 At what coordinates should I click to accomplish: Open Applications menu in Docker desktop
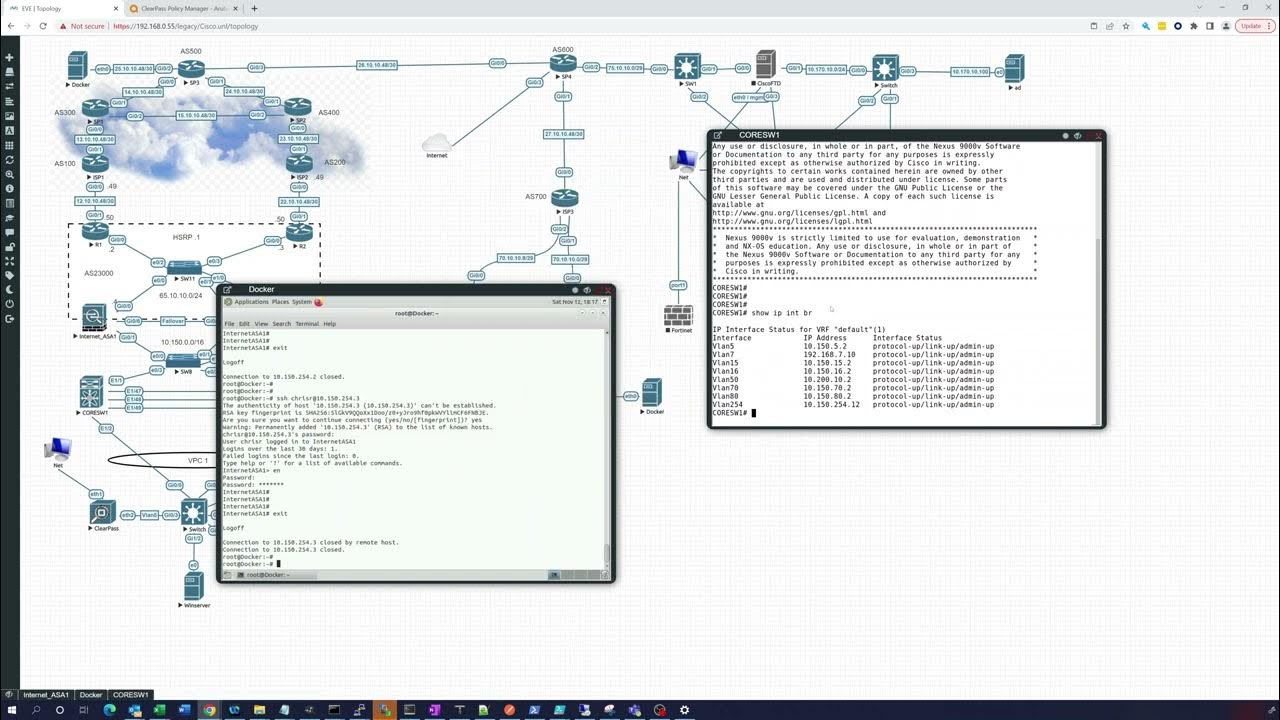[251, 302]
